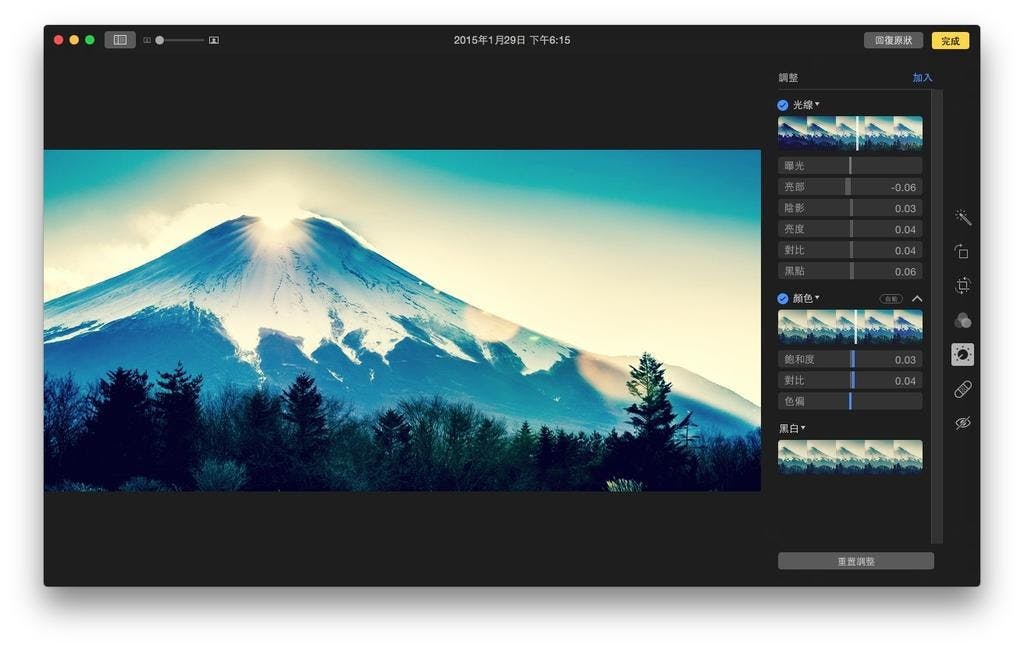This screenshot has width=1024, height=649.
Task: Disable the 顏色 (Color) adjustment checkmark
Action: [x=783, y=298]
